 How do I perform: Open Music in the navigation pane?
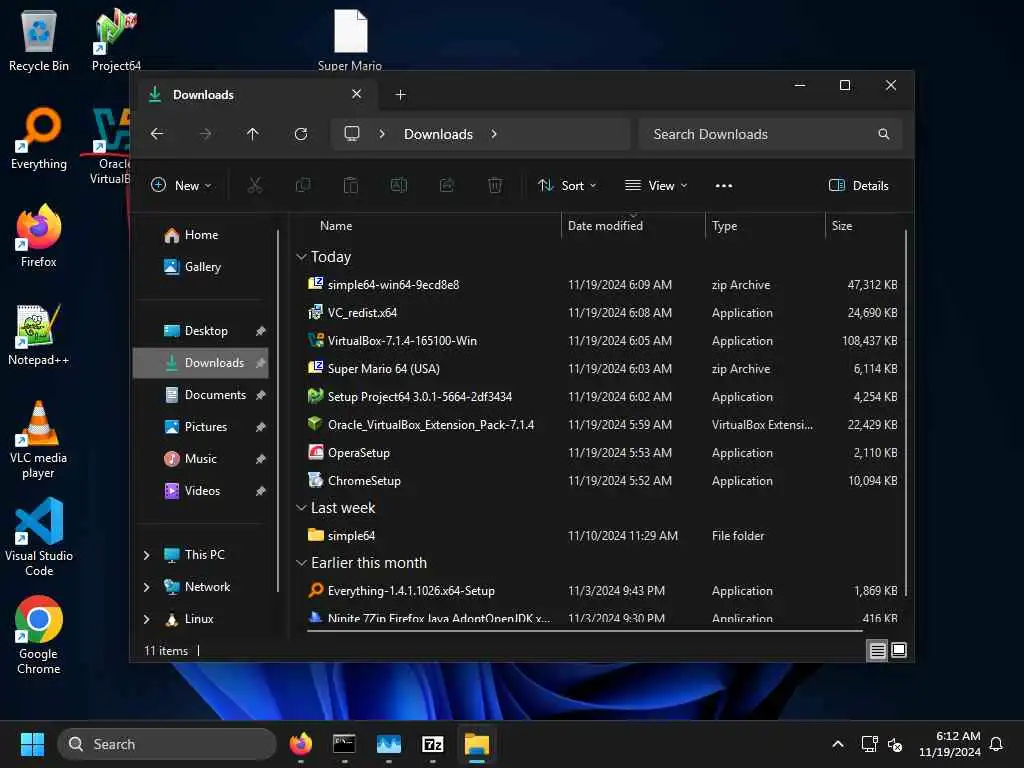click(201, 459)
